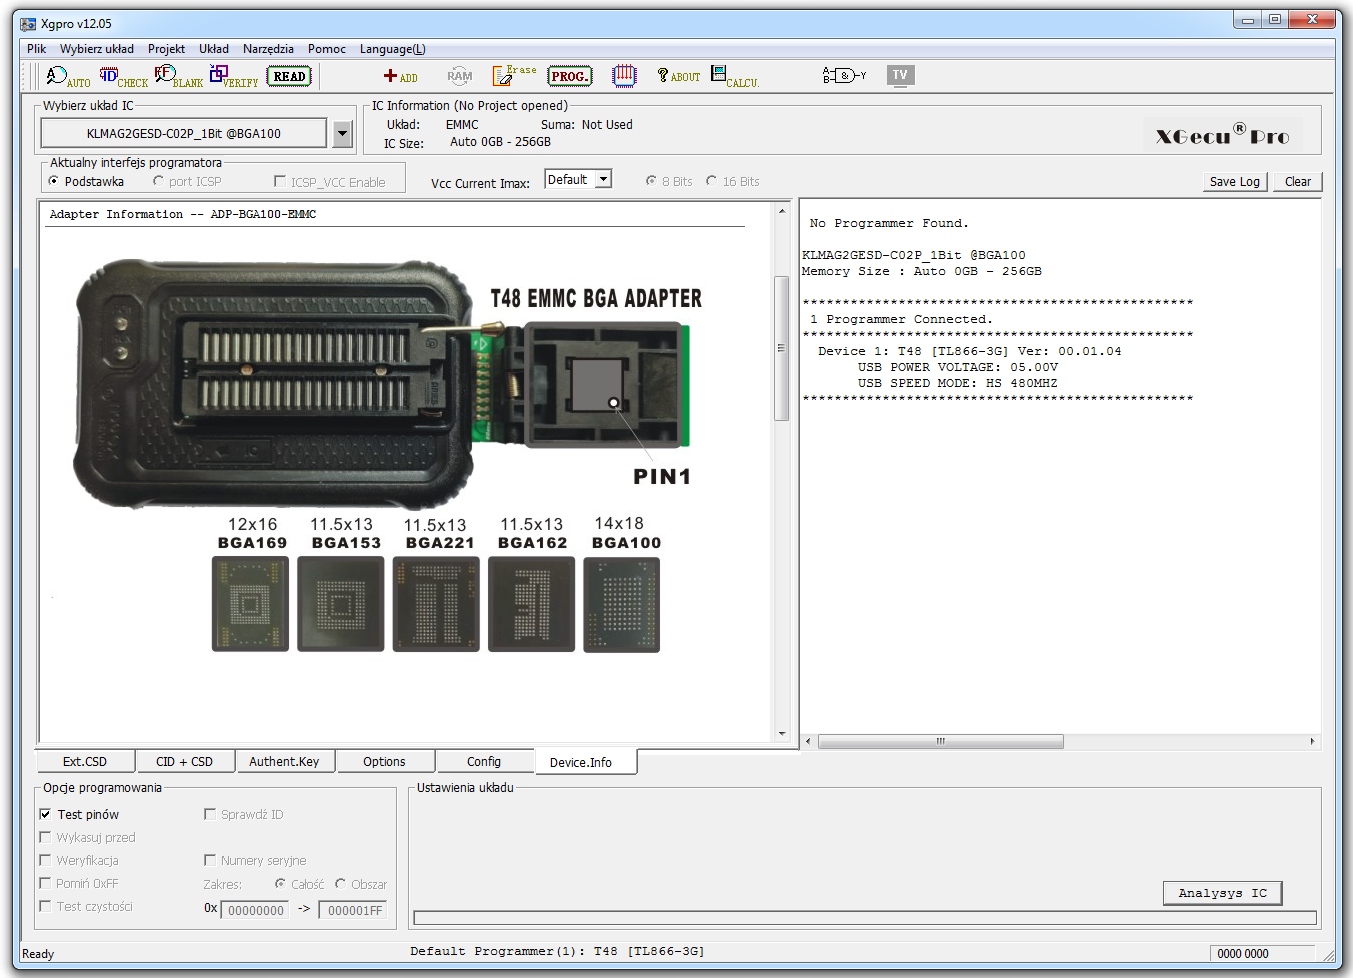
Task: Open the Language(L) menu
Action: click(x=393, y=49)
